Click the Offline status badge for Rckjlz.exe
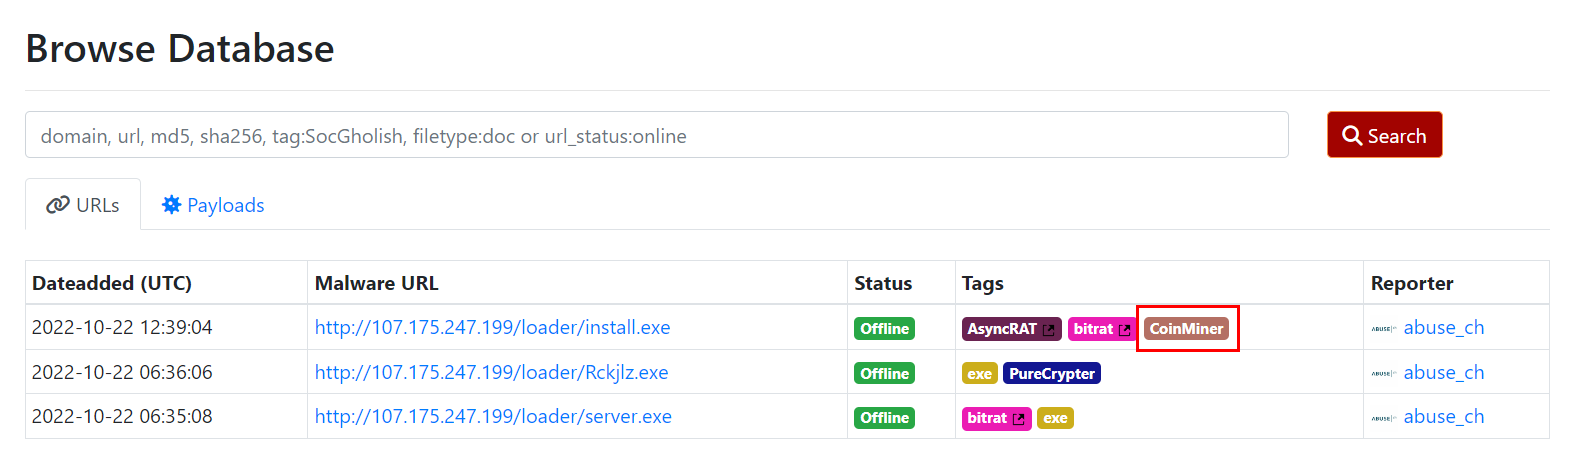Screen dimensions: 1591x451 [x=885, y=374]
